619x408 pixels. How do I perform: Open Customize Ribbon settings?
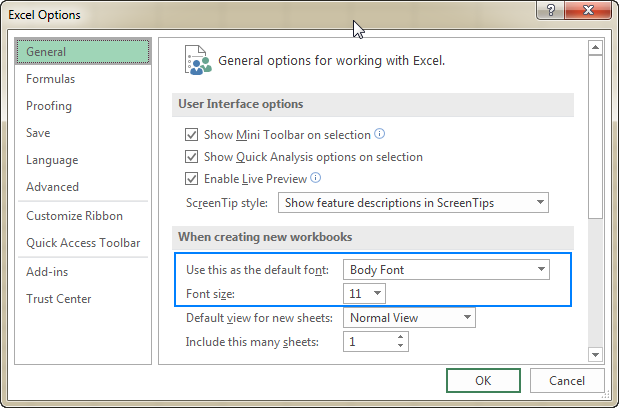(x=83, y=216)
